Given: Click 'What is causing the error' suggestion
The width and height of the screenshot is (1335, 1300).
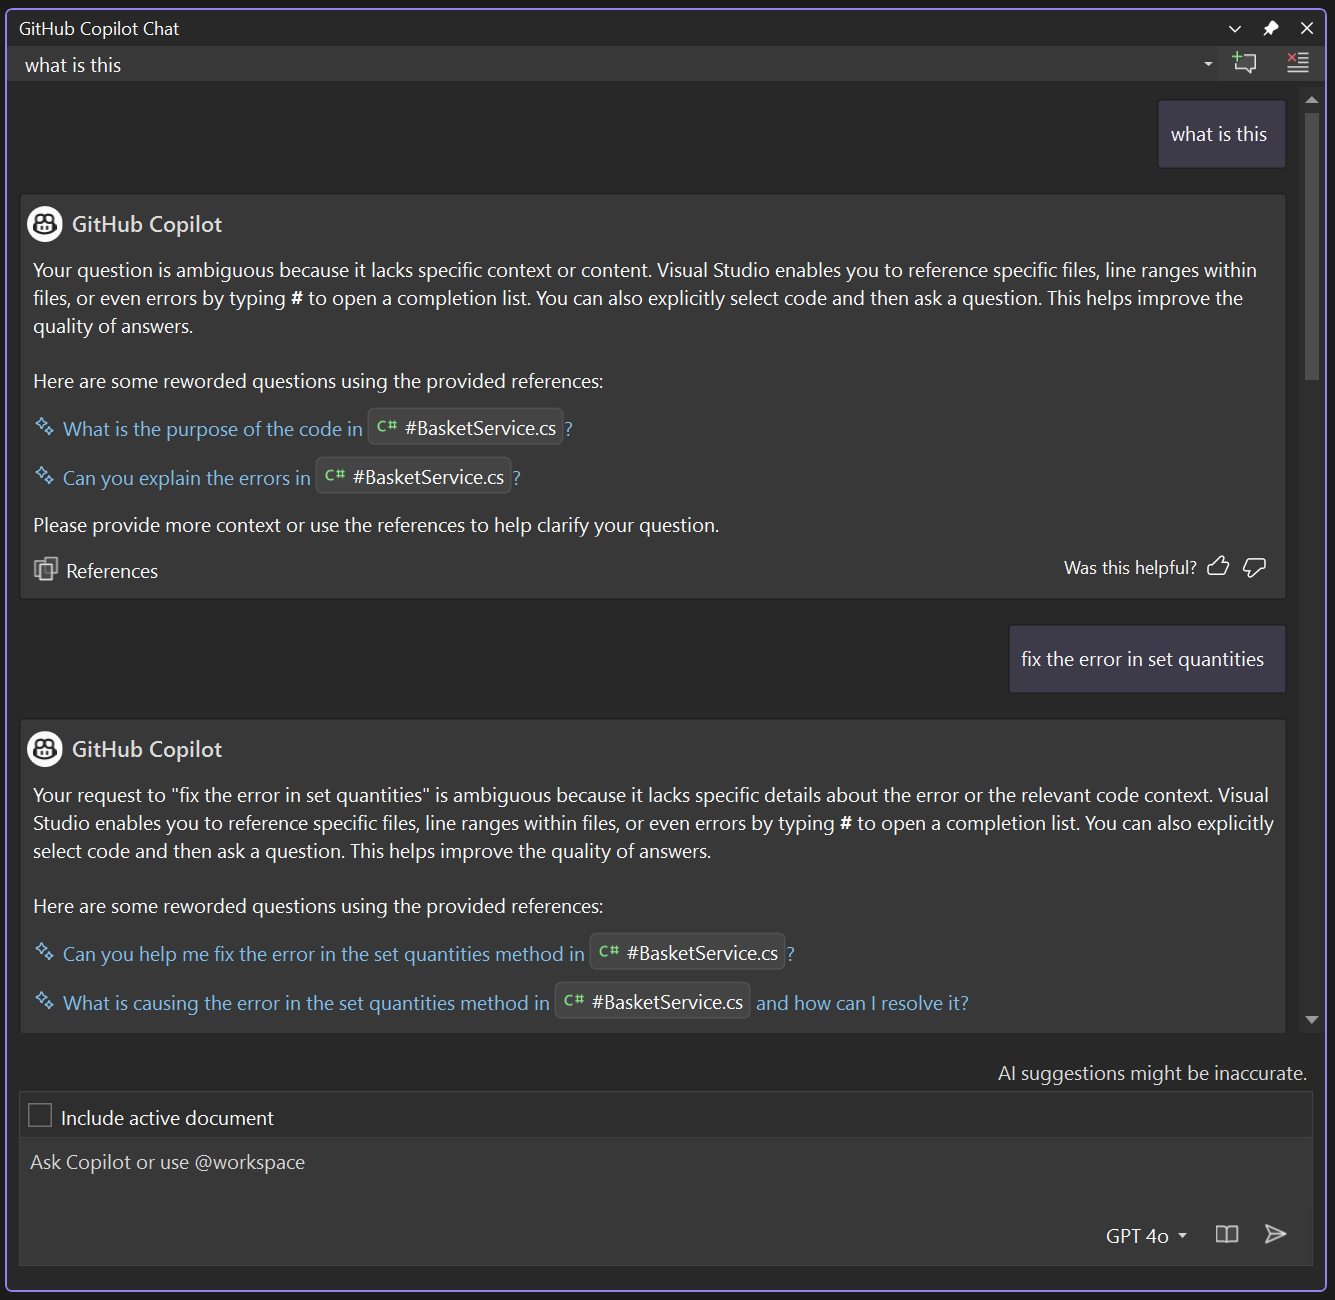Looking at the screenshot, I should pos(306,1003).
